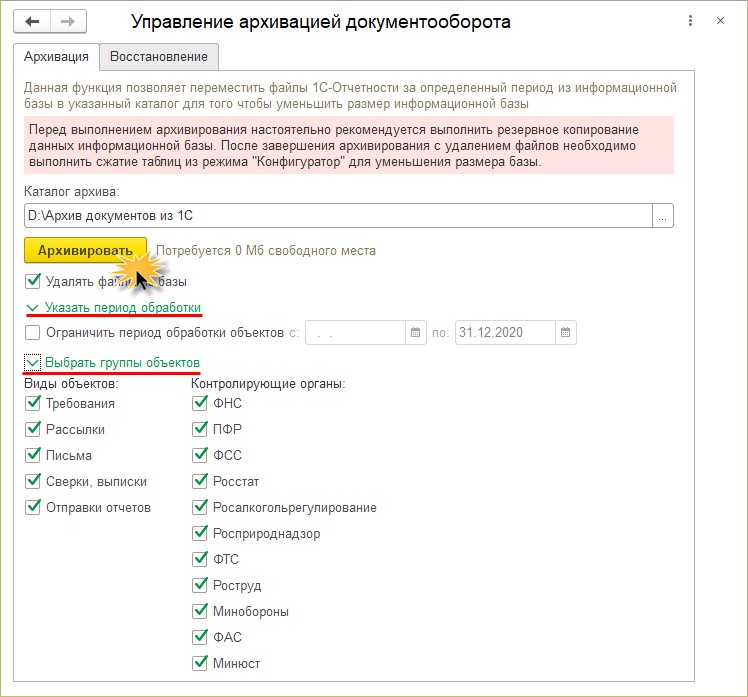Screen dimensions: 748x697
Task: Click the Контролирующие органы heading
Action: (x=268, y=384)
